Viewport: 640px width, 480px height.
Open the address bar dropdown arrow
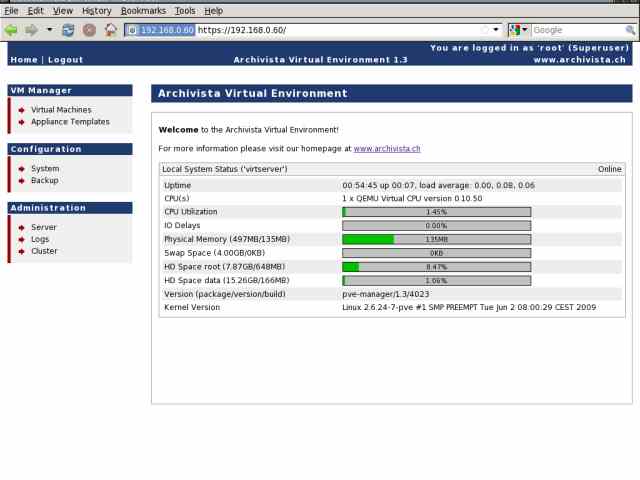pyautogui.click(x=496, y=30)
